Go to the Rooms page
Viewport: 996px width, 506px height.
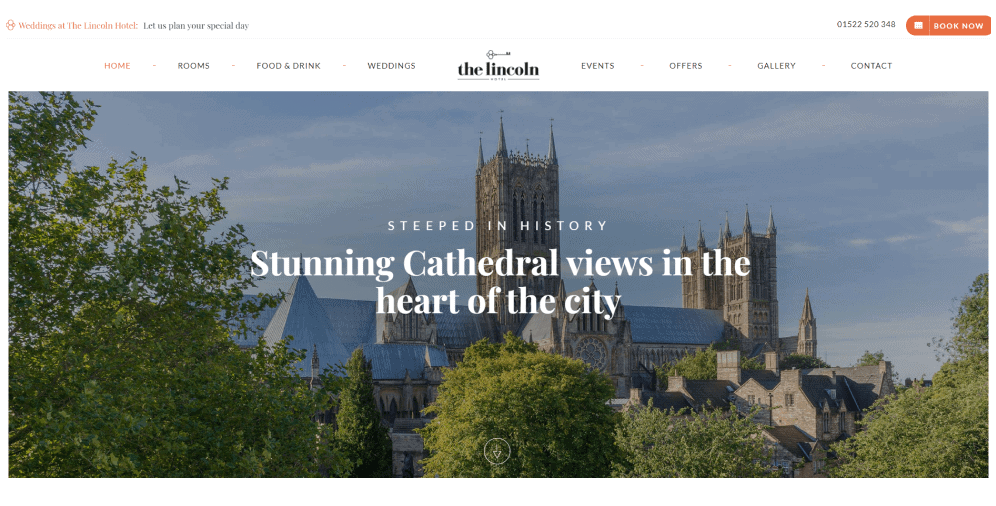click(193, 65)
